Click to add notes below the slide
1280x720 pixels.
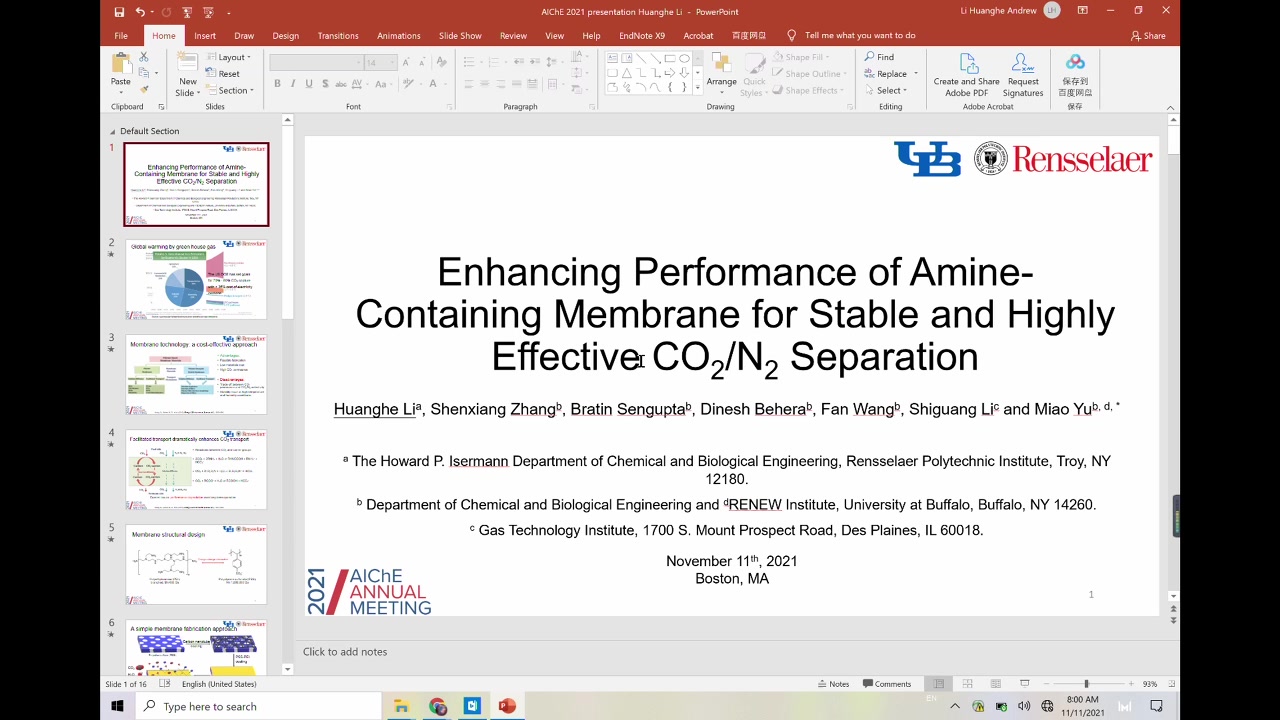(345, 651)
